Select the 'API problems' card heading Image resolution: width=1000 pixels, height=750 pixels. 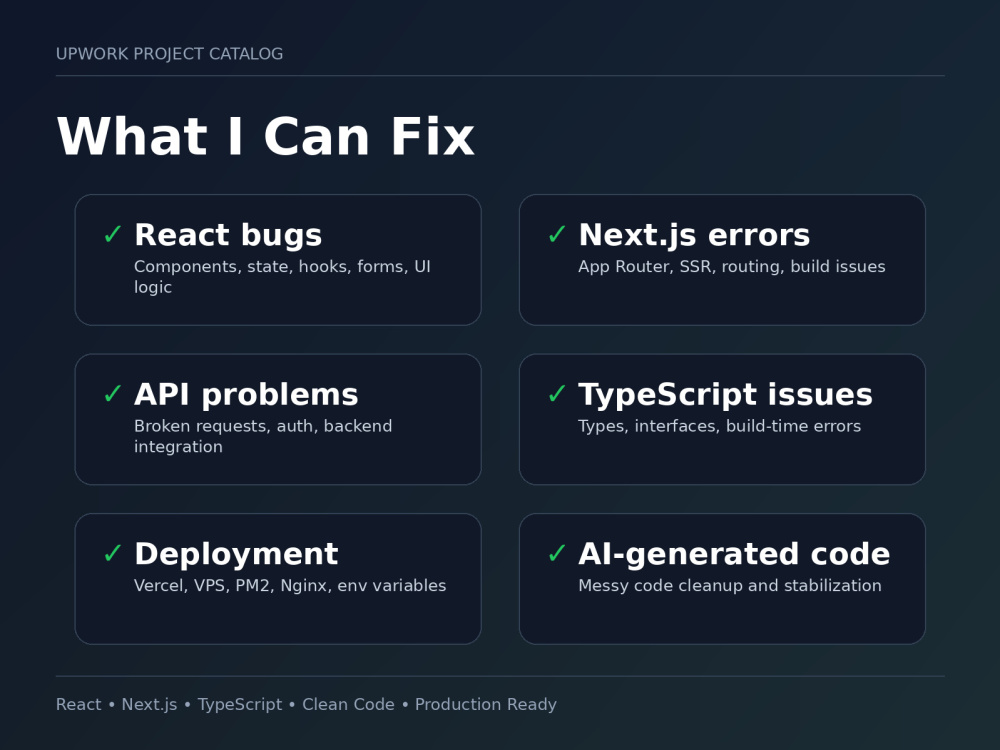pos(246,395)
